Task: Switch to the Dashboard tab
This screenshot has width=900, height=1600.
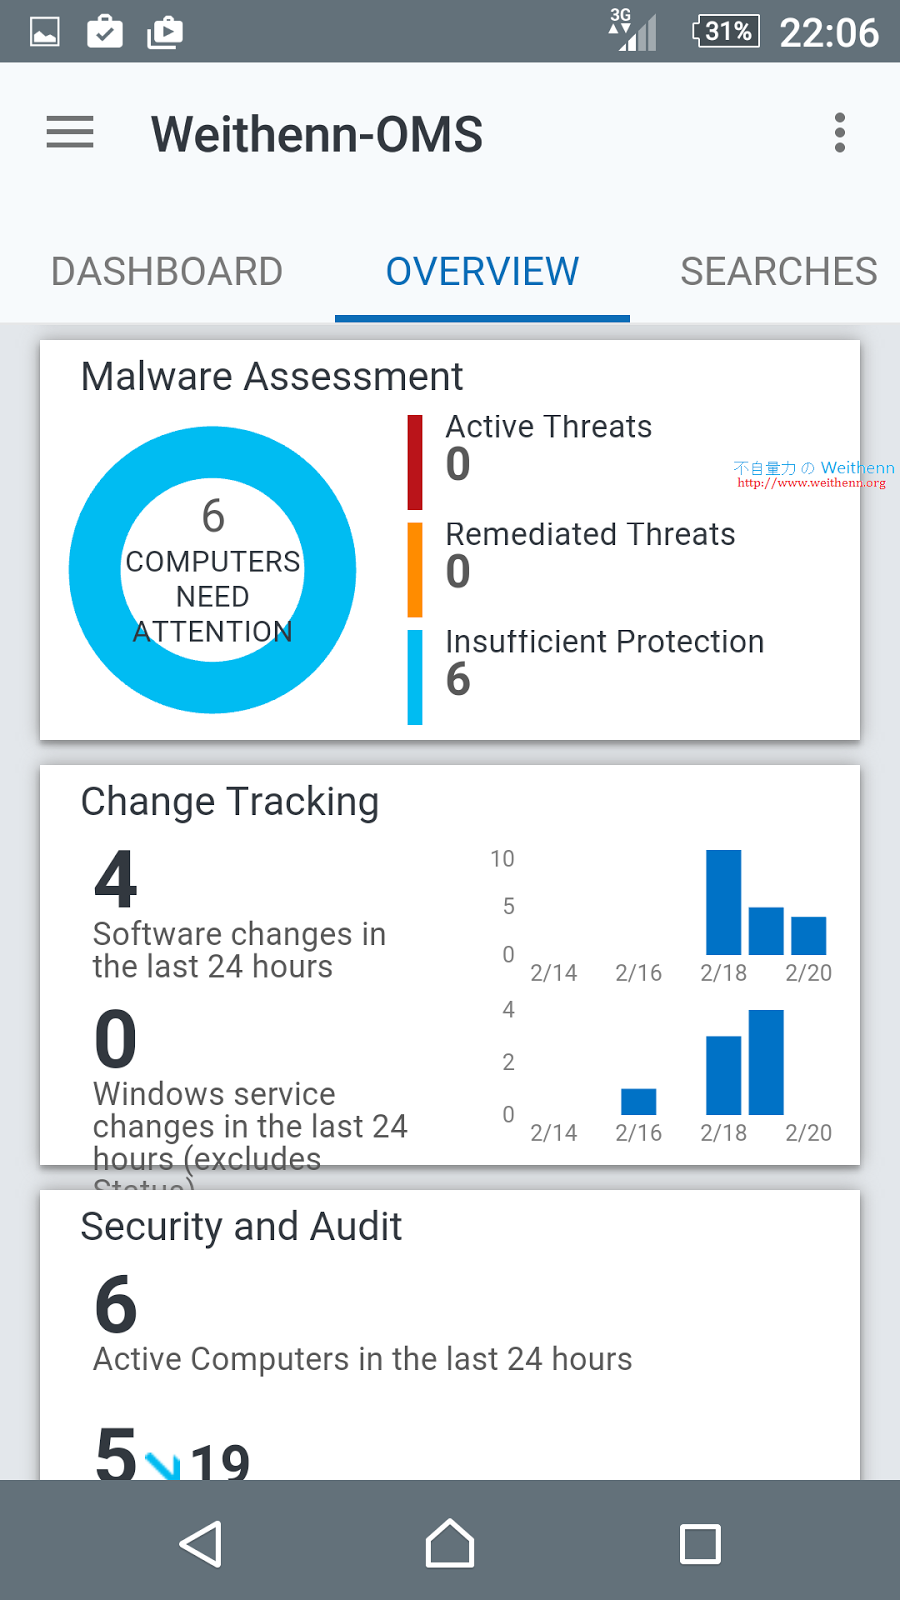Action: pos(167,272)
